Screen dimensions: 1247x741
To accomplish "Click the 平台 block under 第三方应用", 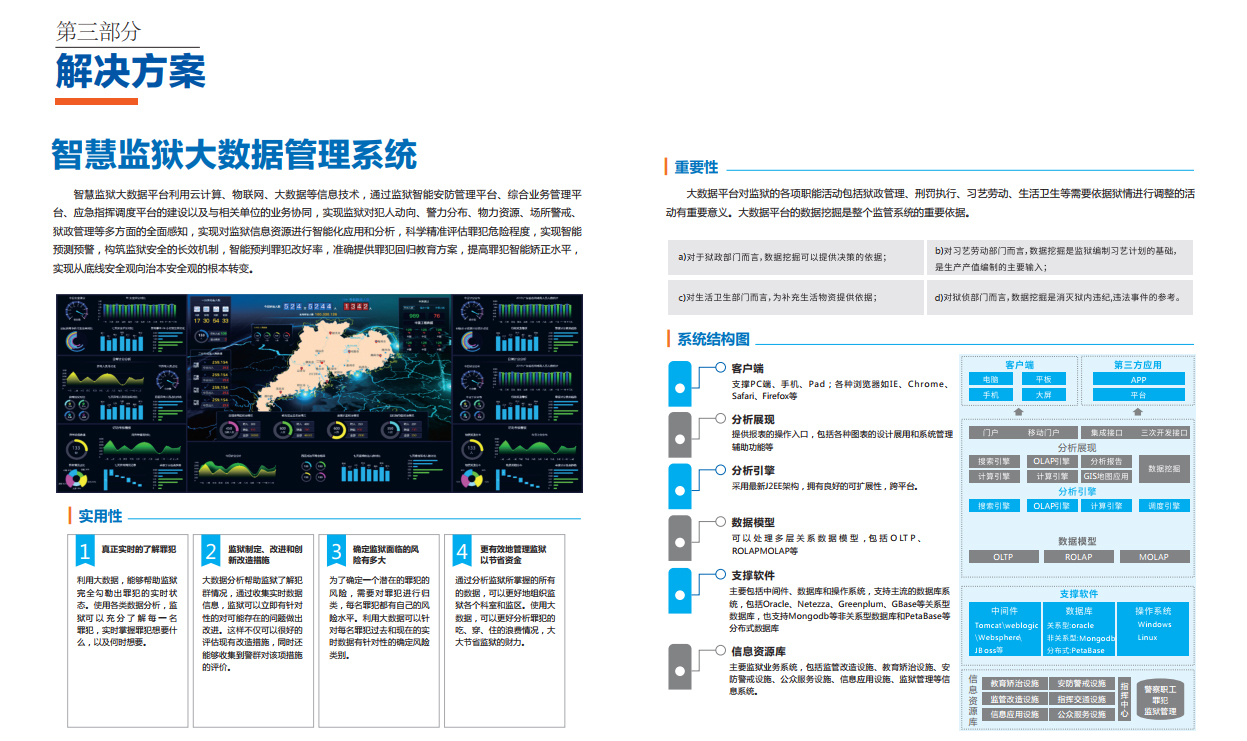I will tap(1138, 395).
